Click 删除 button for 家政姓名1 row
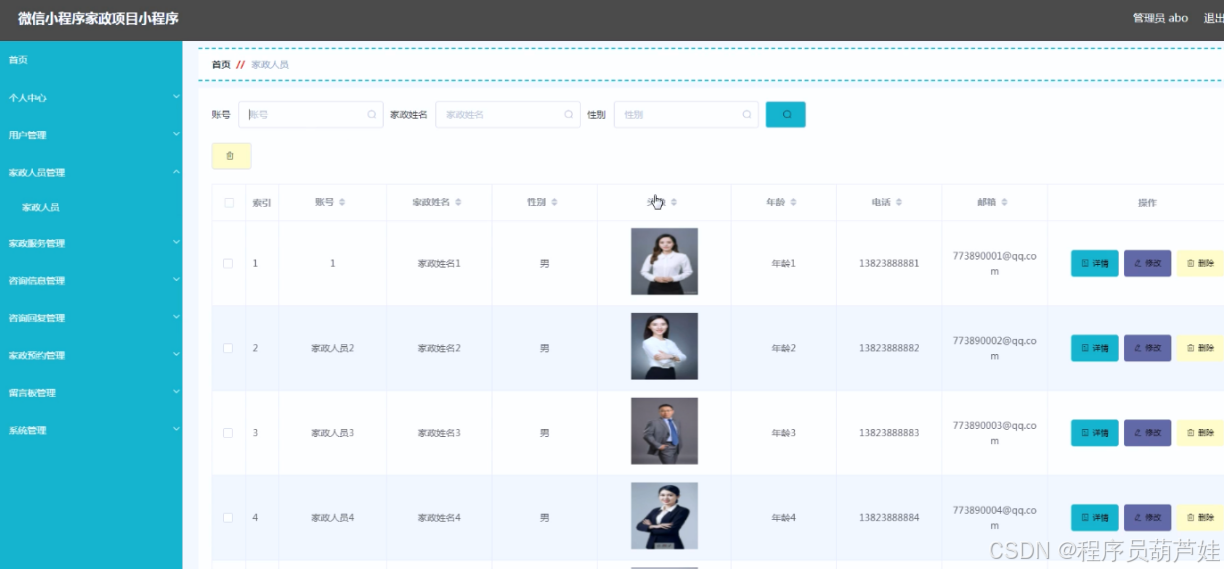Viewport: 1224px width, 570px height. pyautogui.click(x=1200, y=263)
